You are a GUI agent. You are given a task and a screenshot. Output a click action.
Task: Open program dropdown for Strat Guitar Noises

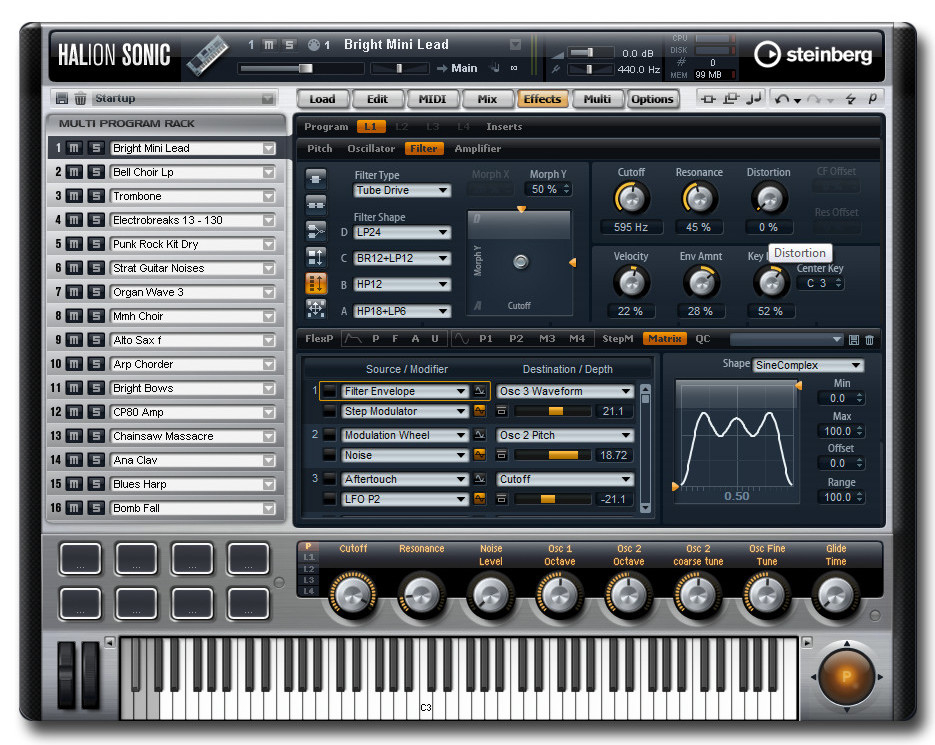click(269, 268)
